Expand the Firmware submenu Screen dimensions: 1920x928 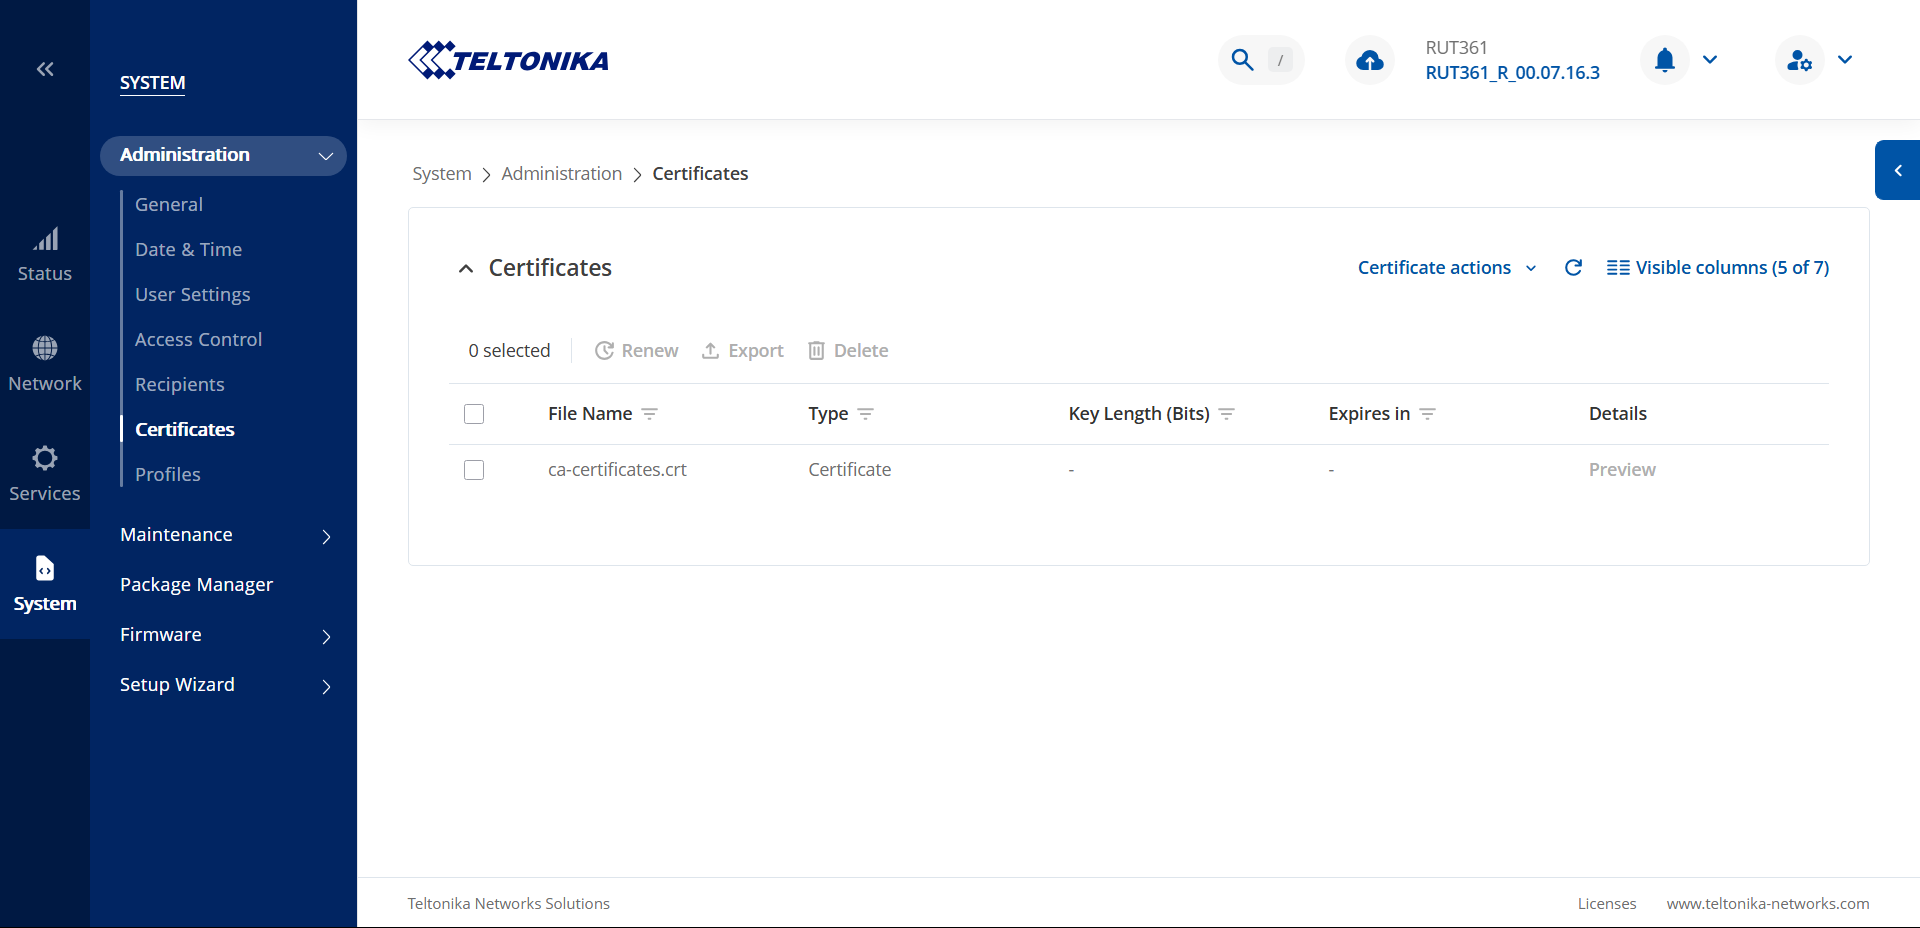click(225, 635)
